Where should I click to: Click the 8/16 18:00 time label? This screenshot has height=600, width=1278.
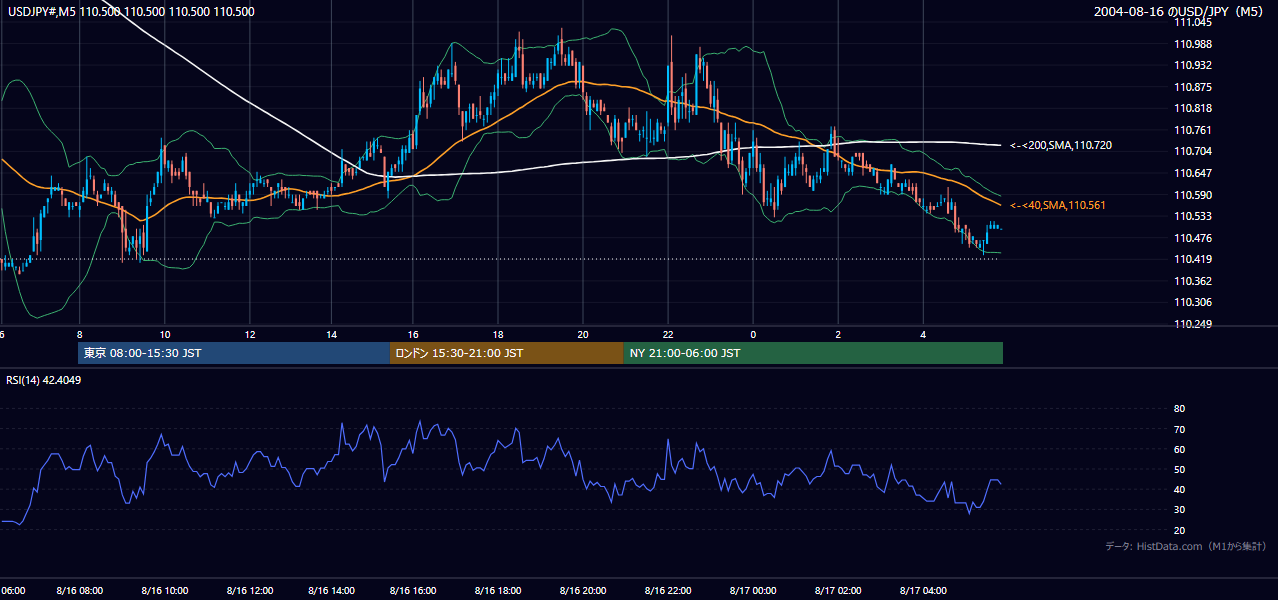click(x=499, y=591)
